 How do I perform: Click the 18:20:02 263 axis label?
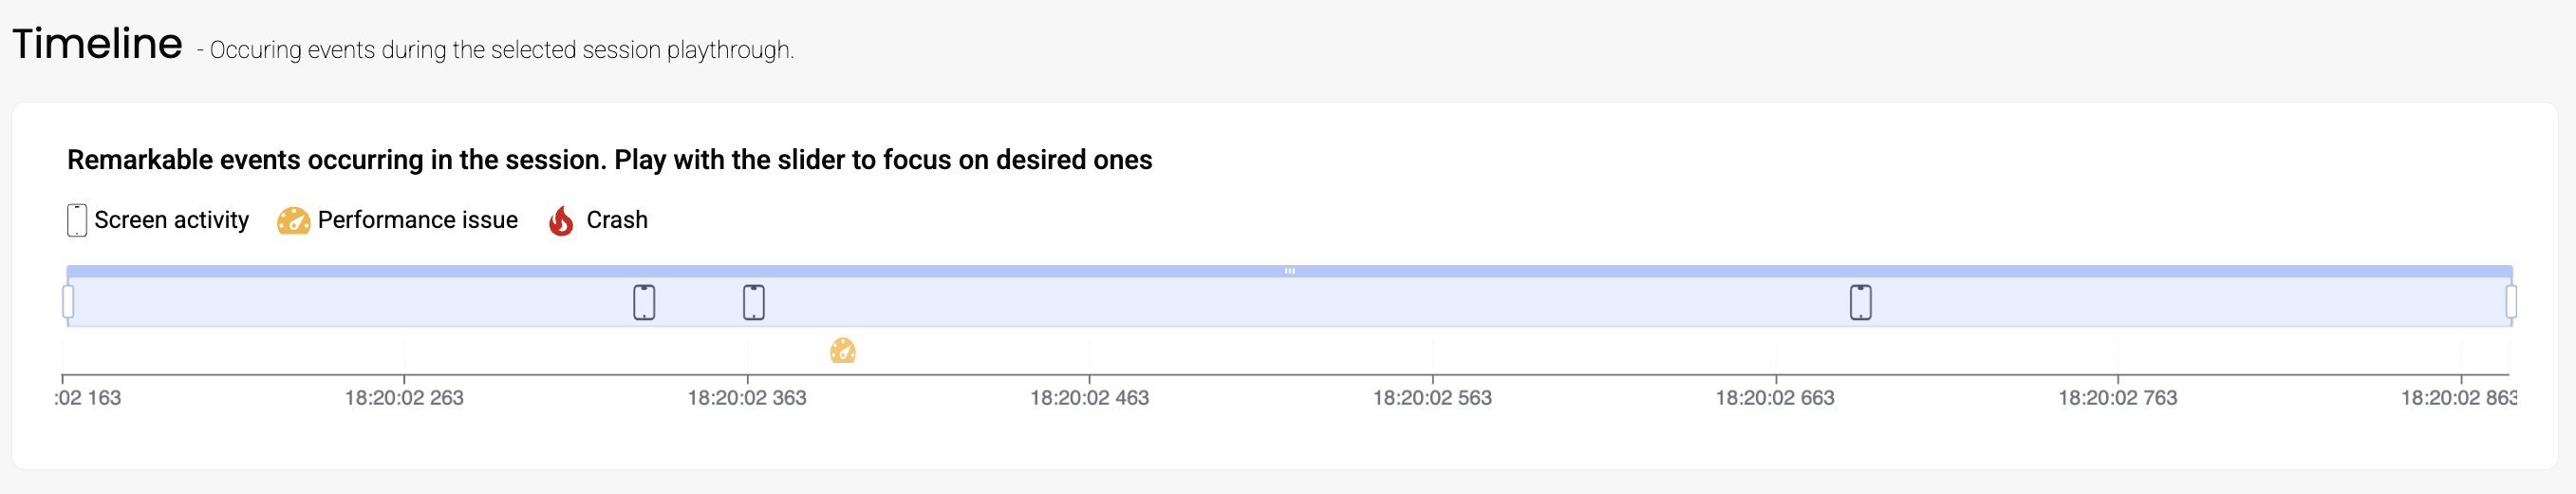click(404, 398)
